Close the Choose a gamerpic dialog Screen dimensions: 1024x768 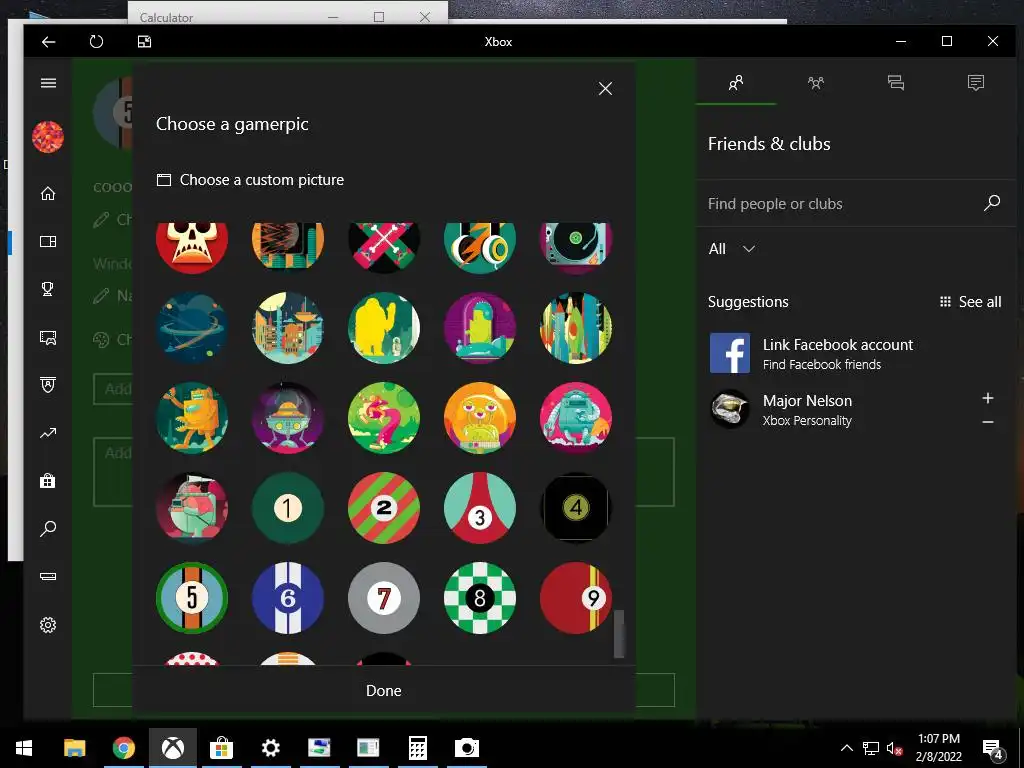(x=605, y=88)
